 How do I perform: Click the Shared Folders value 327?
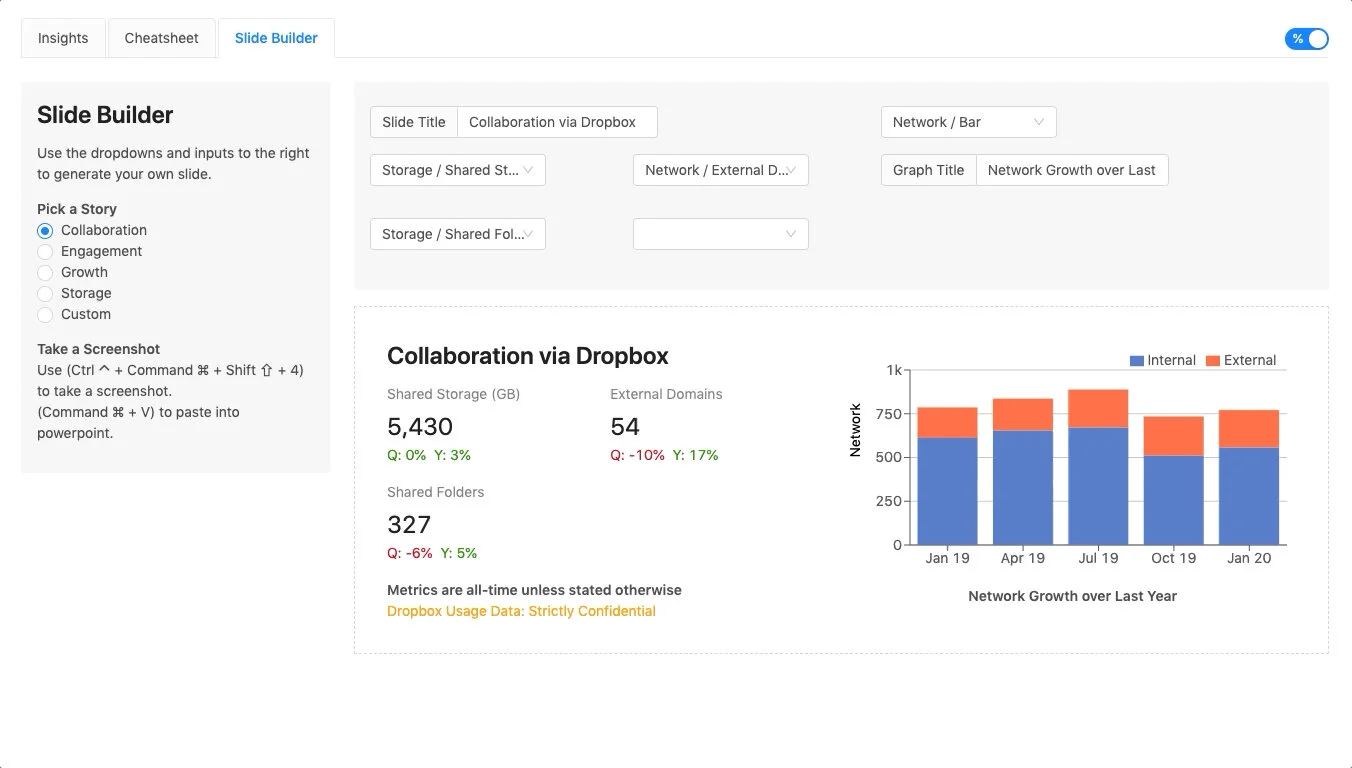409,525
